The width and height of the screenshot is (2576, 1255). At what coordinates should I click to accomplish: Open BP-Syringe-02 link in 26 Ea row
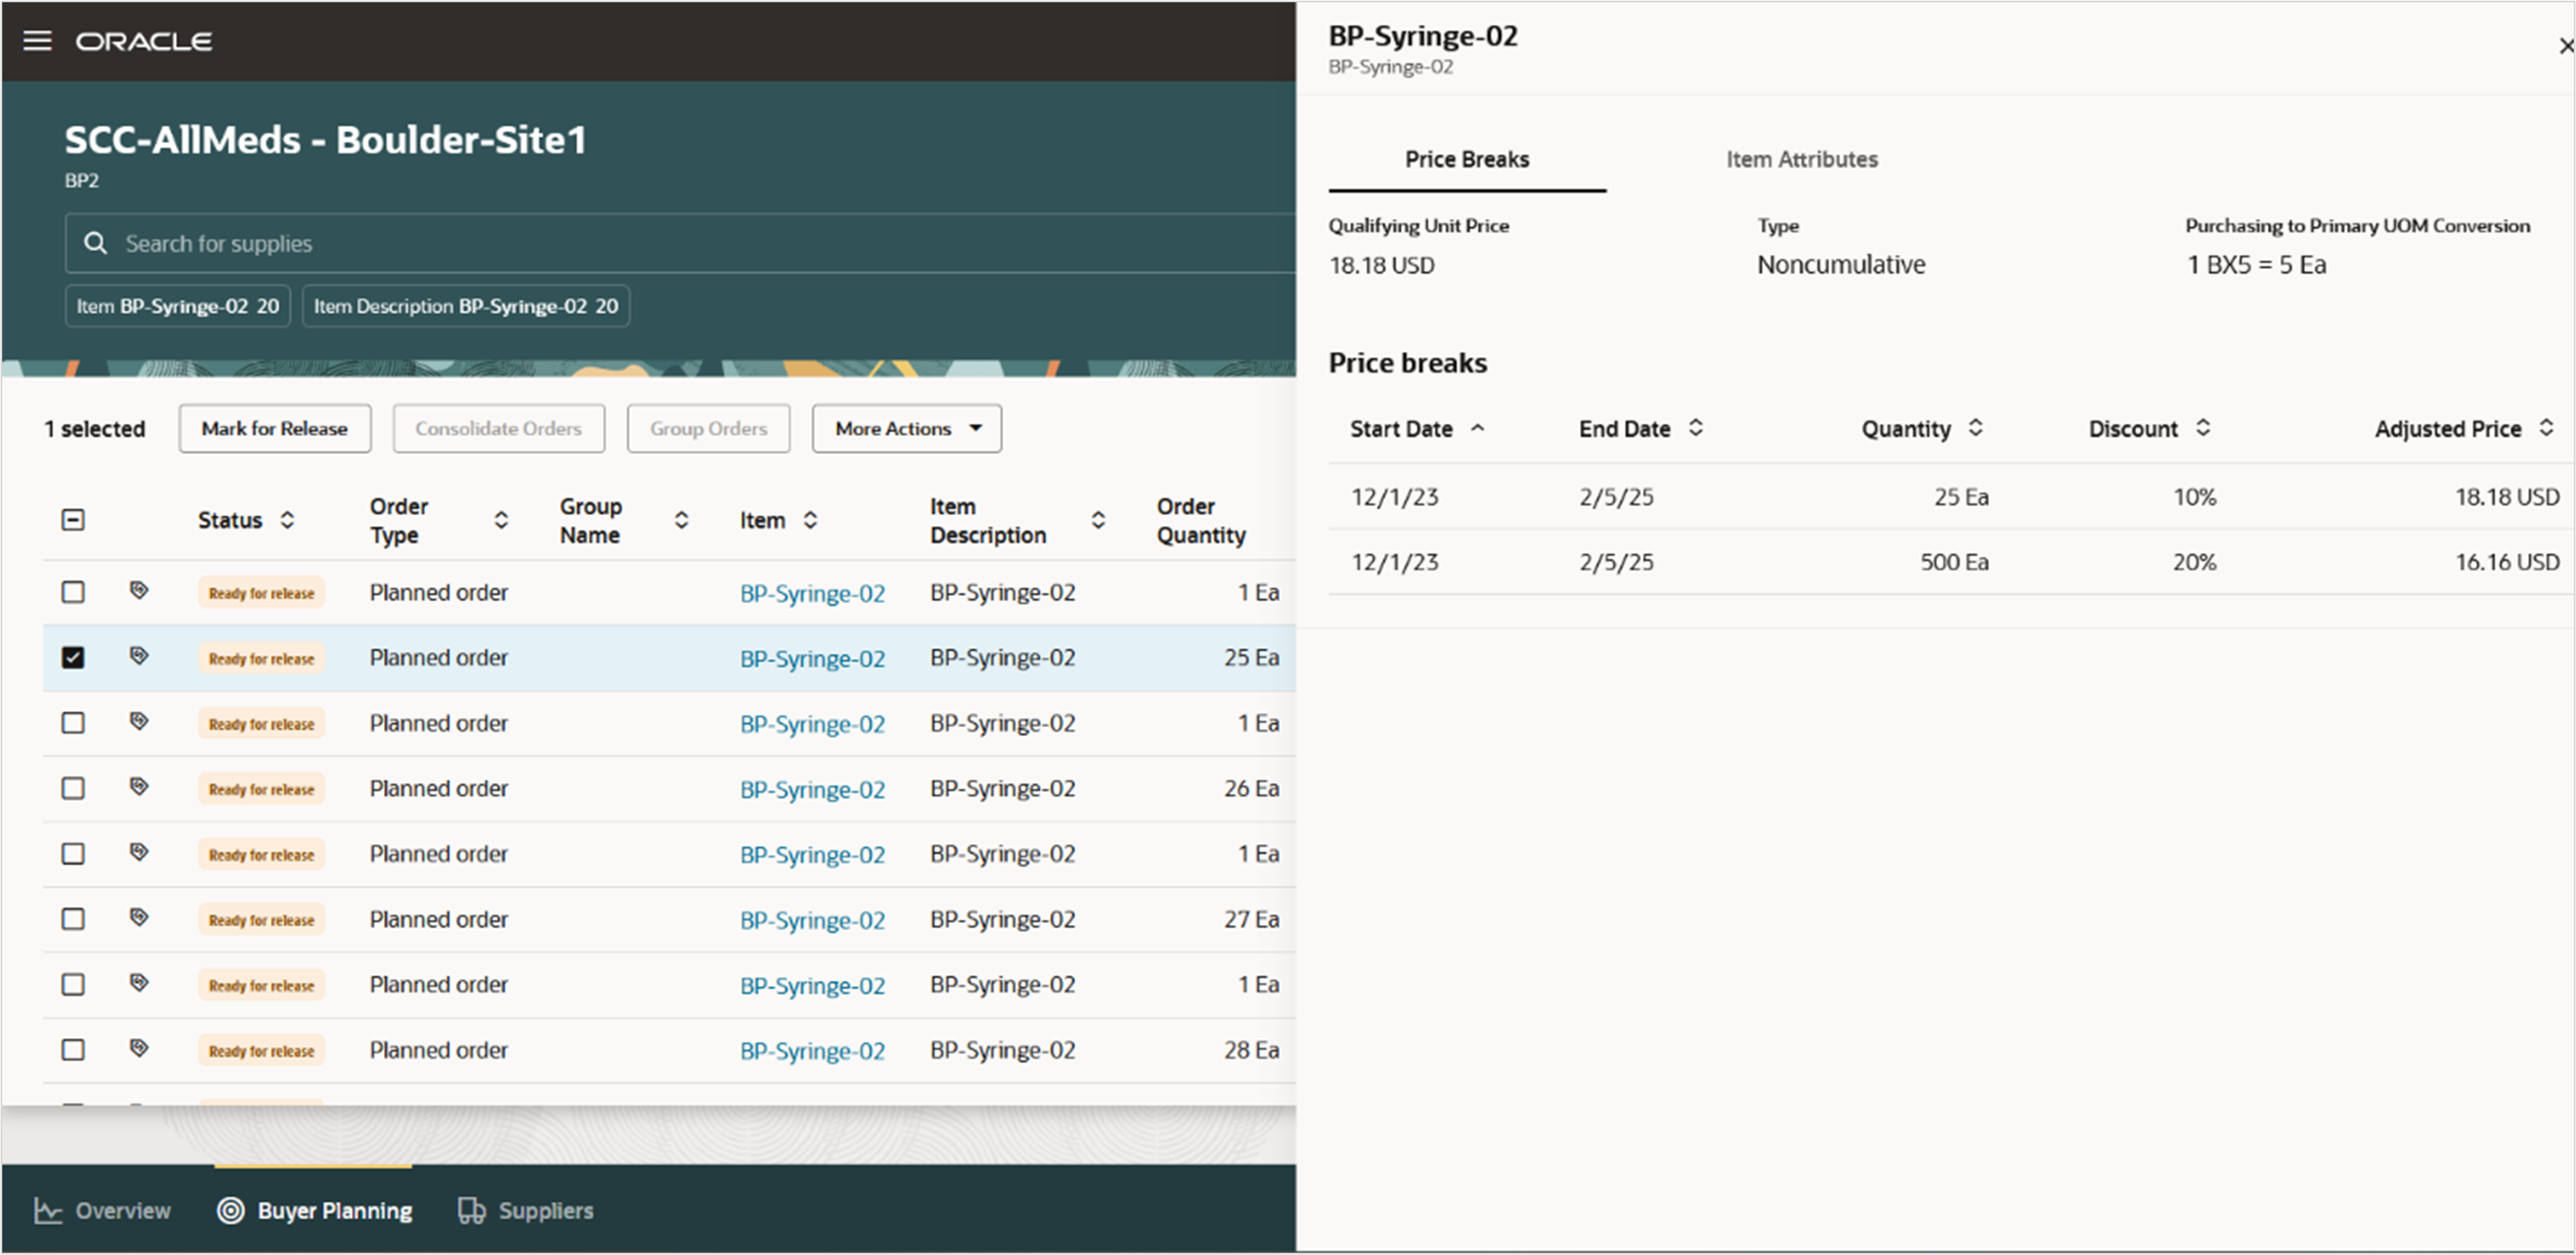812,790
